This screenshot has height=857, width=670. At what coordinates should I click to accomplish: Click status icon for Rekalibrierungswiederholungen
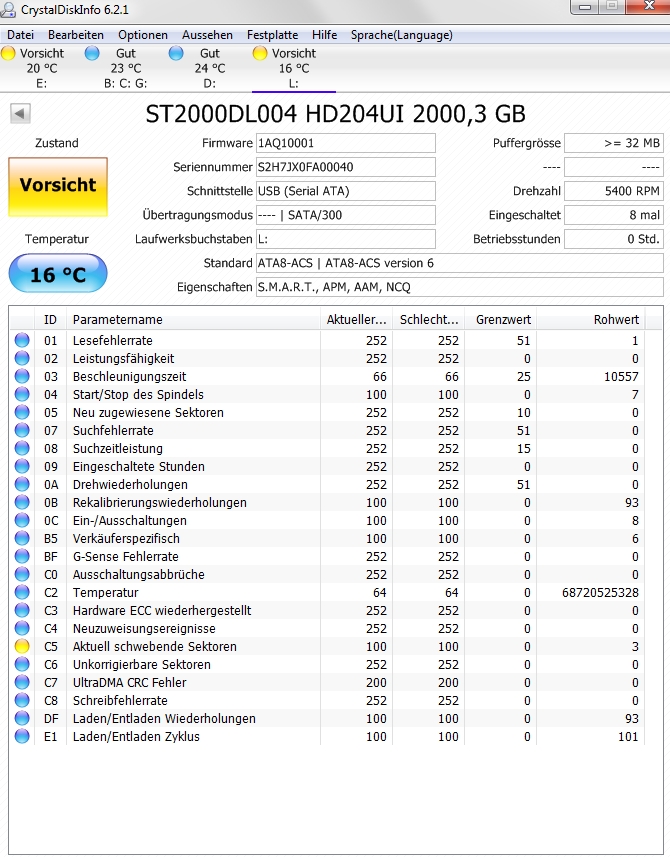[22, 503]
